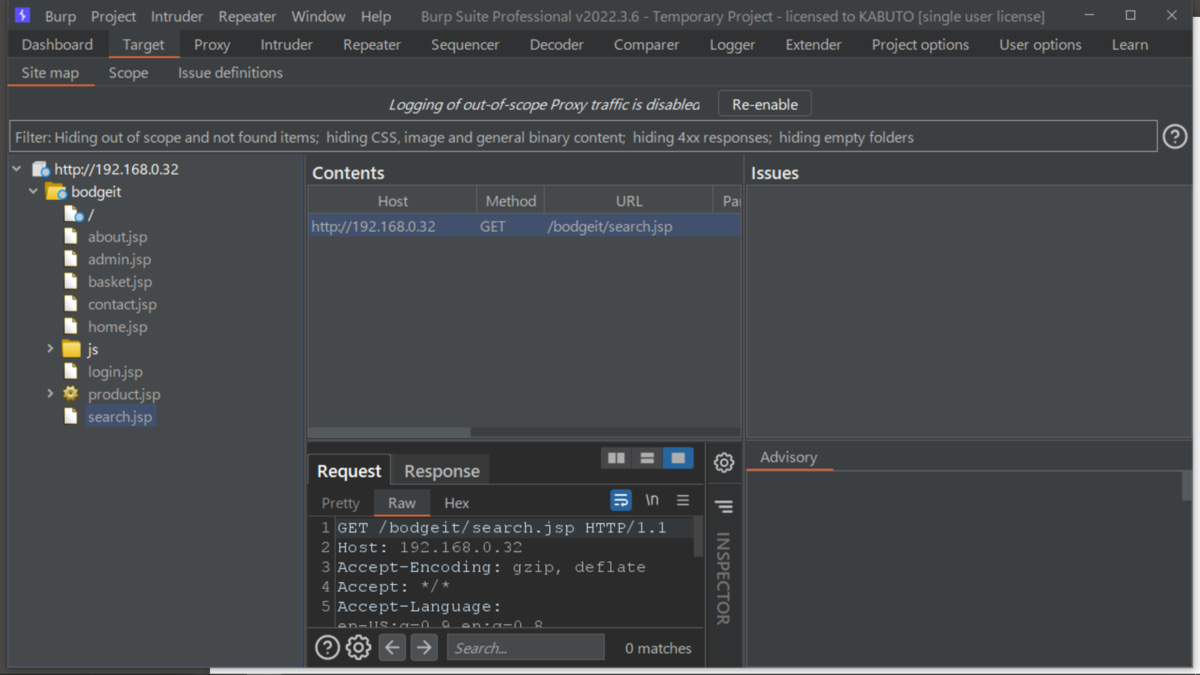Expand the js folder node
This screenshot has height=675, width=1200.
click(x=50, y=349)
